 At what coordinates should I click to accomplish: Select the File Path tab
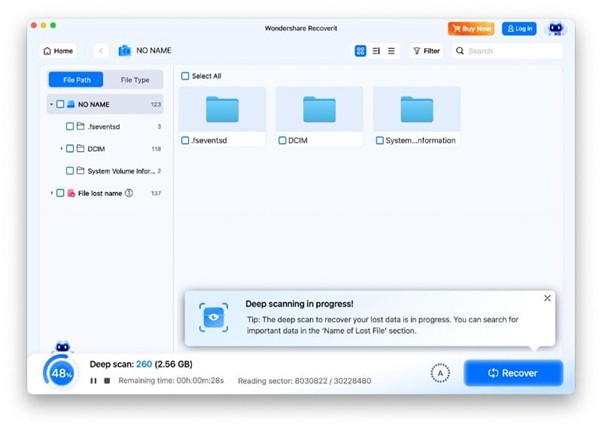pyautogui.click(x=76, y=79)
